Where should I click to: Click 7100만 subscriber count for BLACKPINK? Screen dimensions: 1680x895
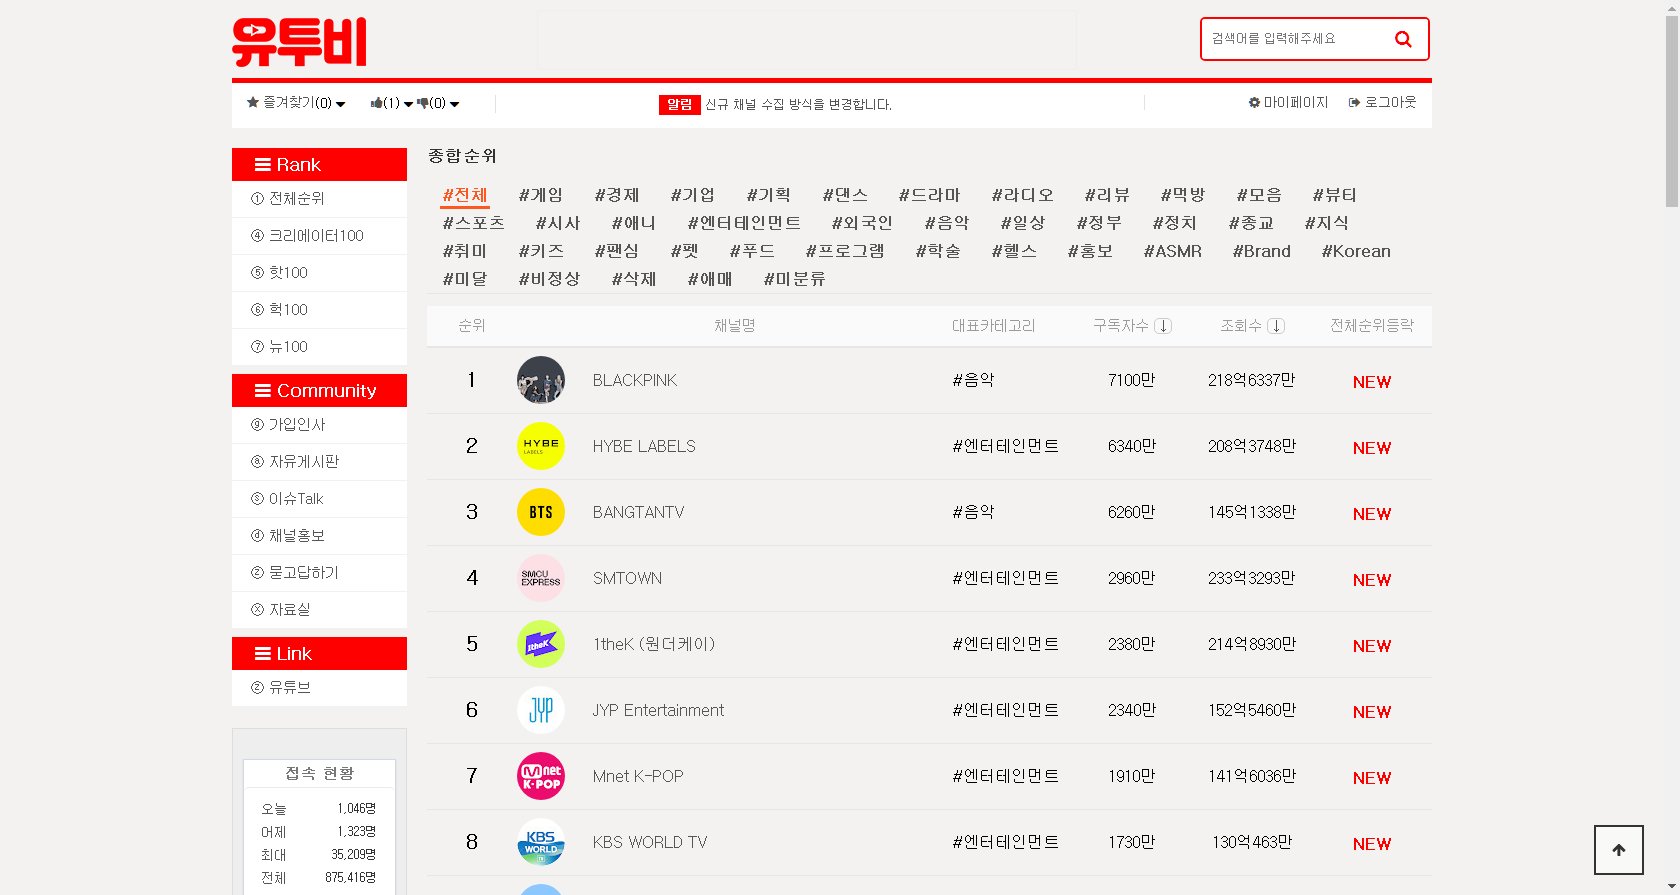point(1131,380)
